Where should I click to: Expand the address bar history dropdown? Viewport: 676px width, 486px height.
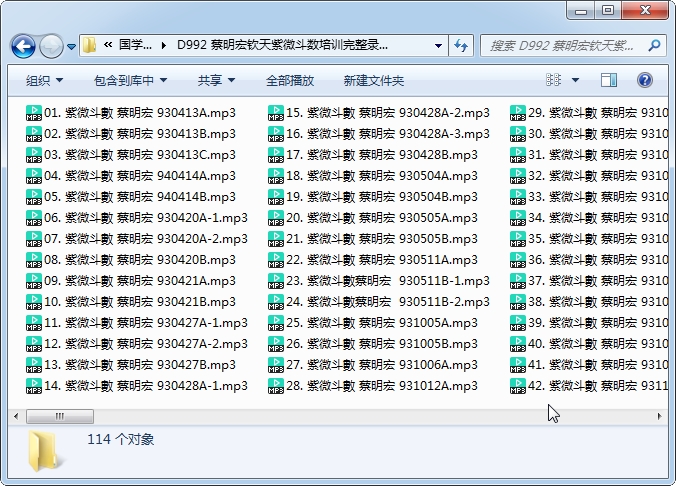pos(438,45)
